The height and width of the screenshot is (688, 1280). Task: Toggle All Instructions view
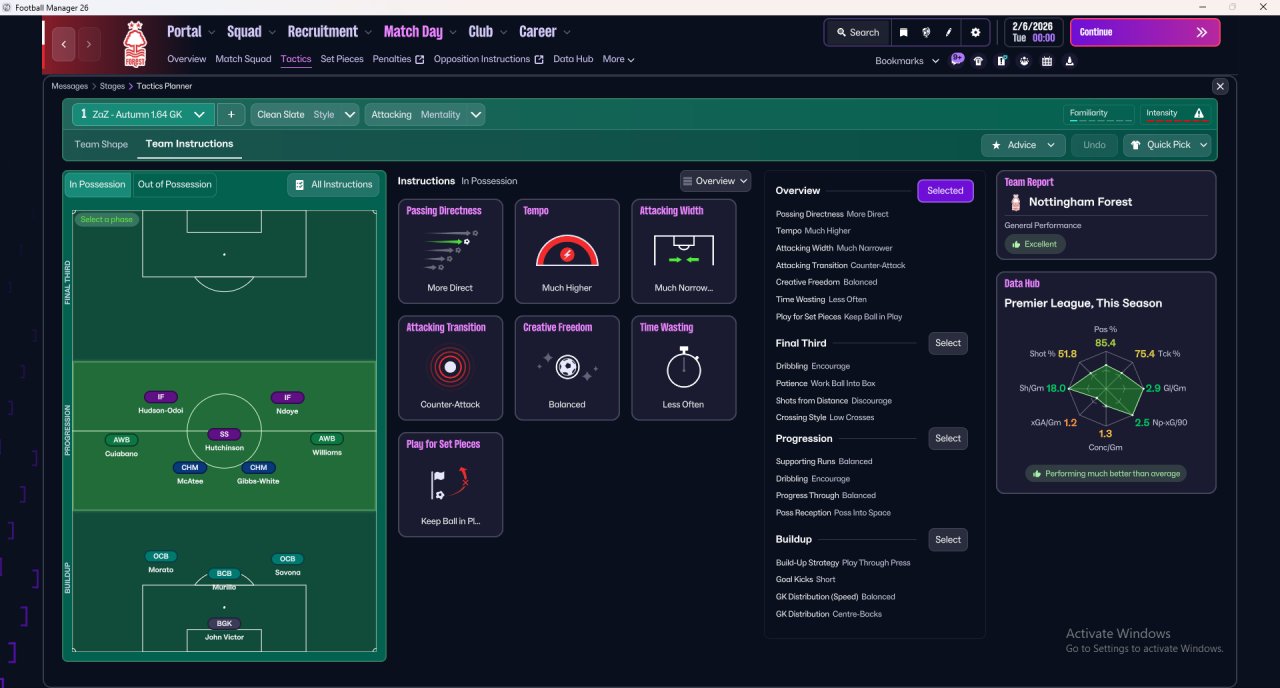pyautogui.click(x=334, y=184)
